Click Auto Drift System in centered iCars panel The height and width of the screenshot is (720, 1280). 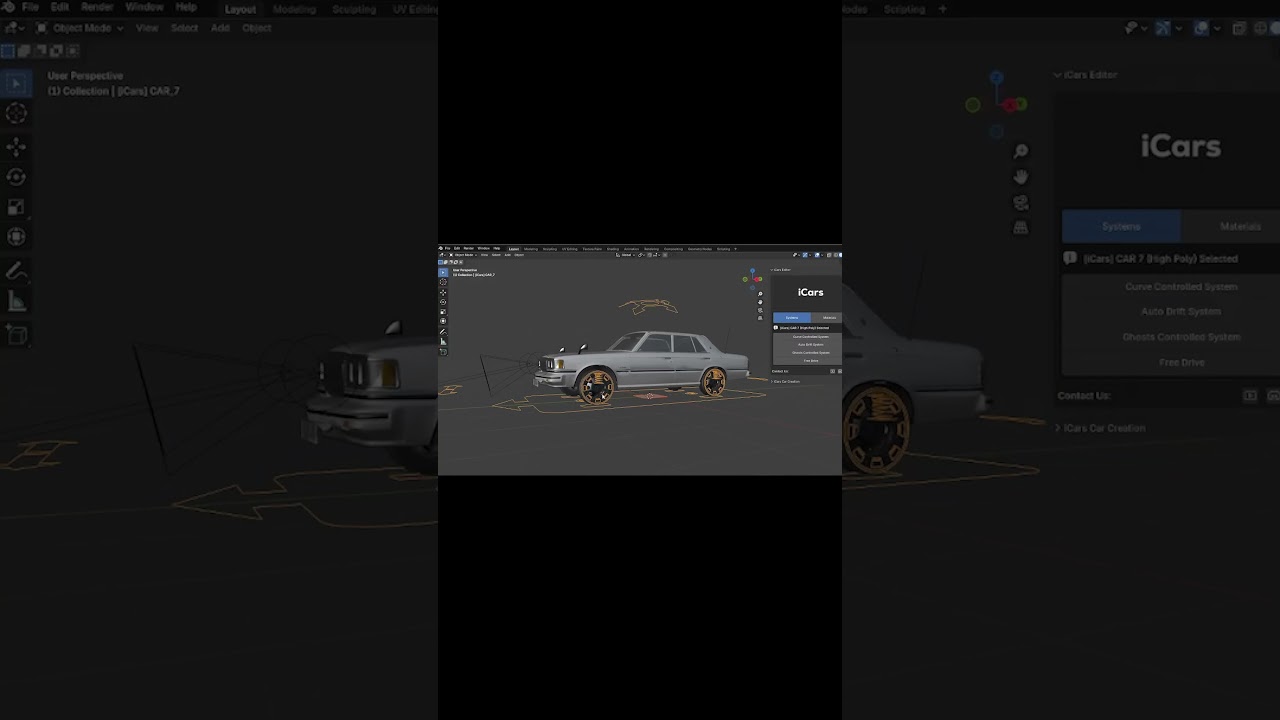(x=808, y=345)
